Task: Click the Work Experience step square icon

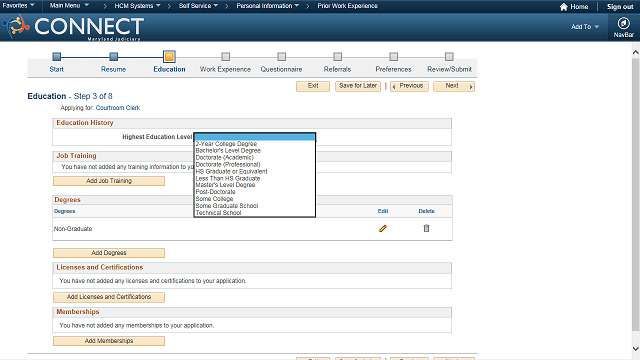Action: (x=225, y=56)
